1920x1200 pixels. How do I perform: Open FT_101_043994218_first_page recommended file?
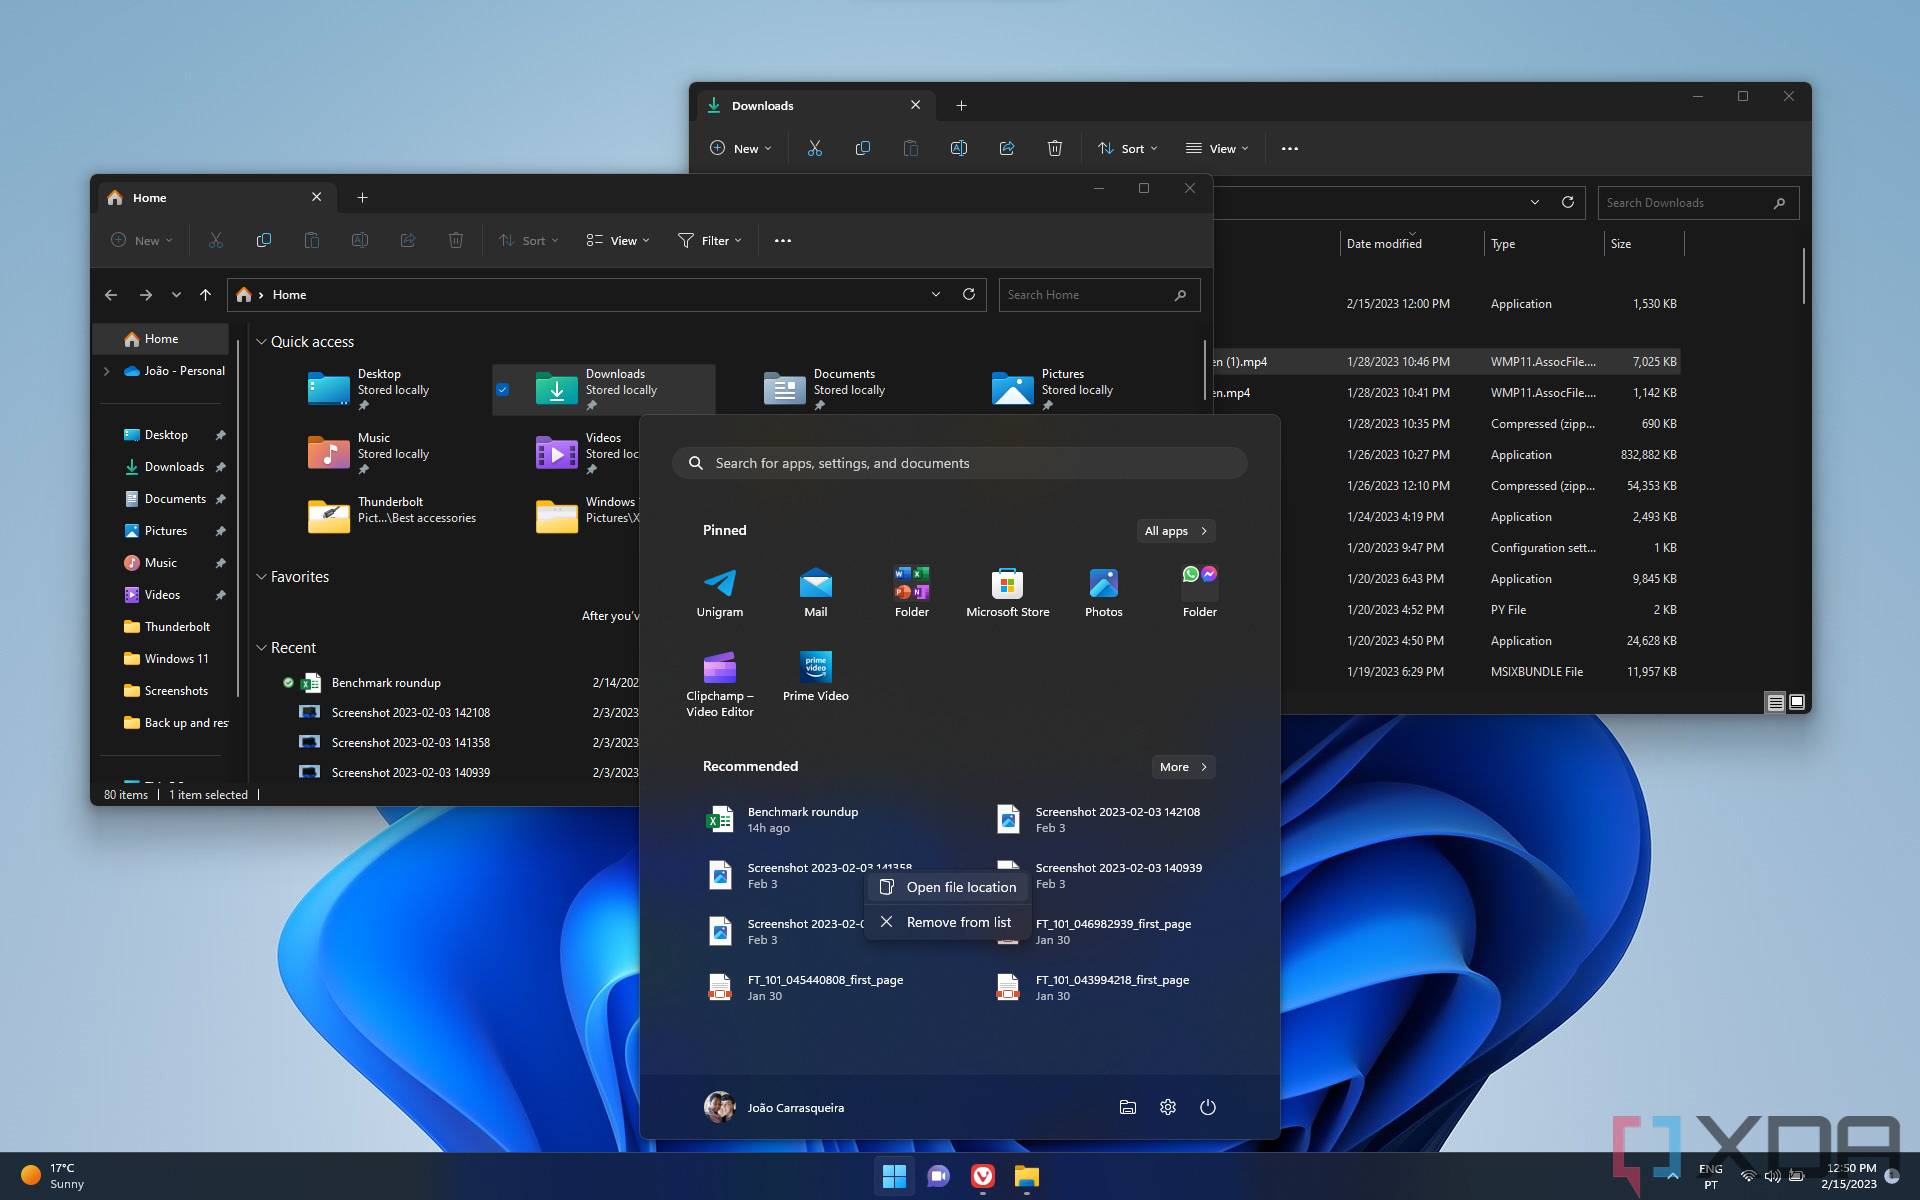point(1104,988)
